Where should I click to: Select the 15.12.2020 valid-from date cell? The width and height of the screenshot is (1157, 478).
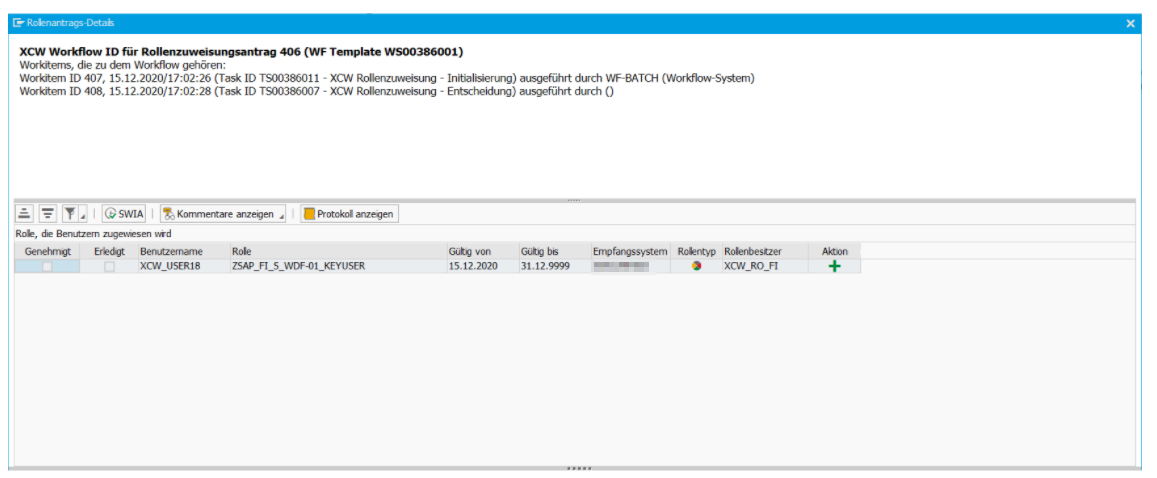click(481, 266)
